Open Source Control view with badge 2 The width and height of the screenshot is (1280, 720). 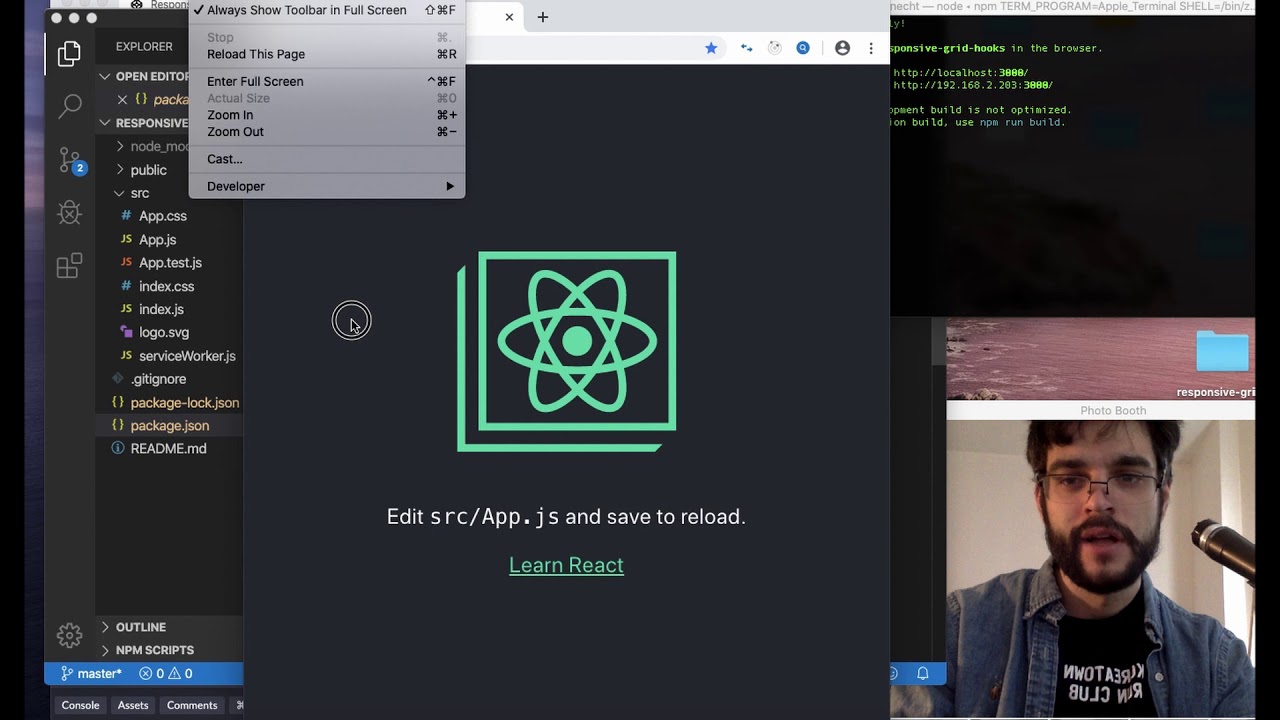71,159
